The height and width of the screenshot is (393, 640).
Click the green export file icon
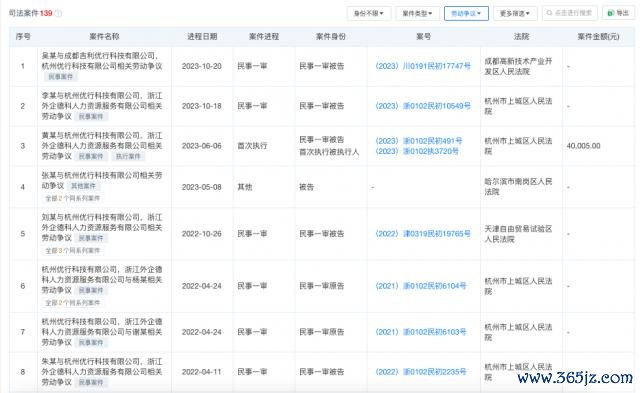[x=611, y=13]
